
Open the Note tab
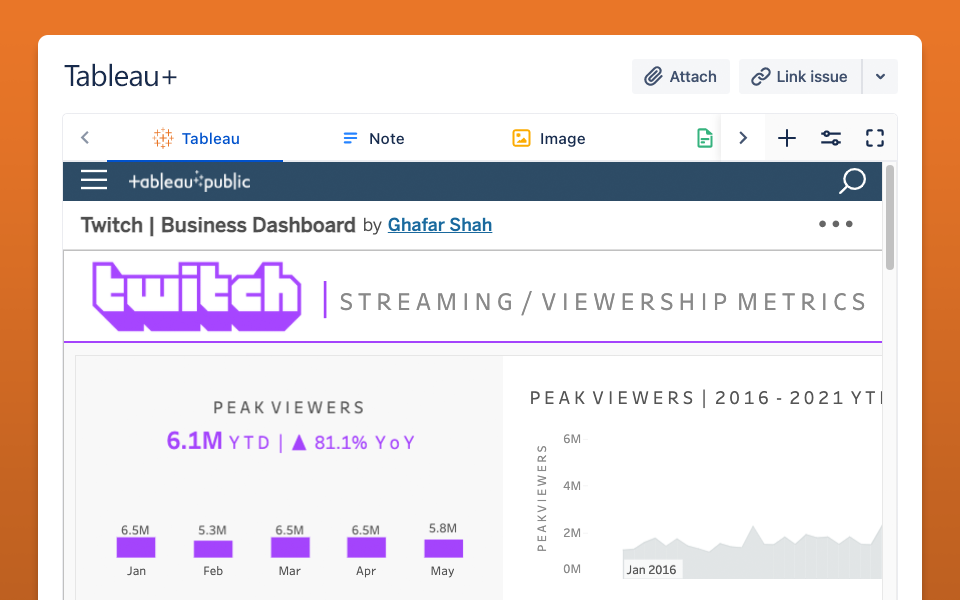click(x=373, y=138)
